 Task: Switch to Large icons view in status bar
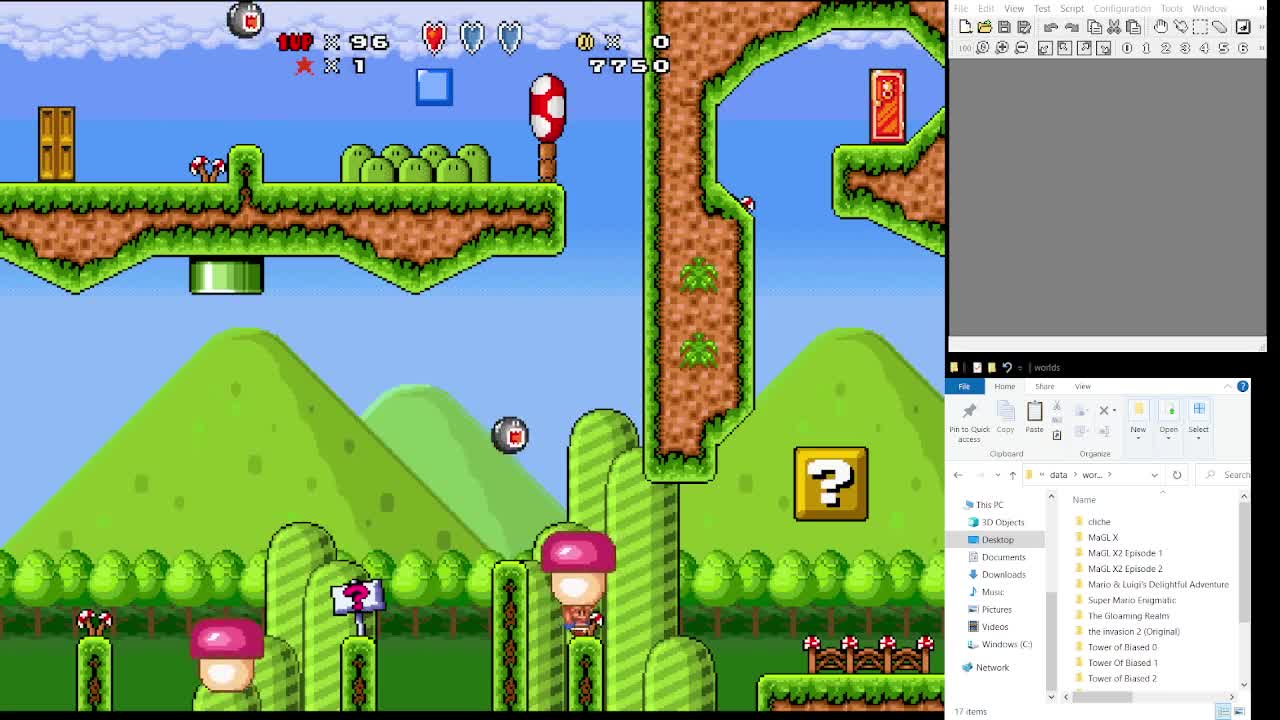[x=1239, y=711]
